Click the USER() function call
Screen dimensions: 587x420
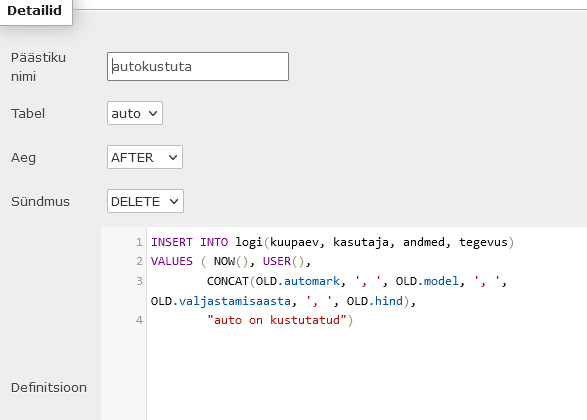[x=283, y=261]
